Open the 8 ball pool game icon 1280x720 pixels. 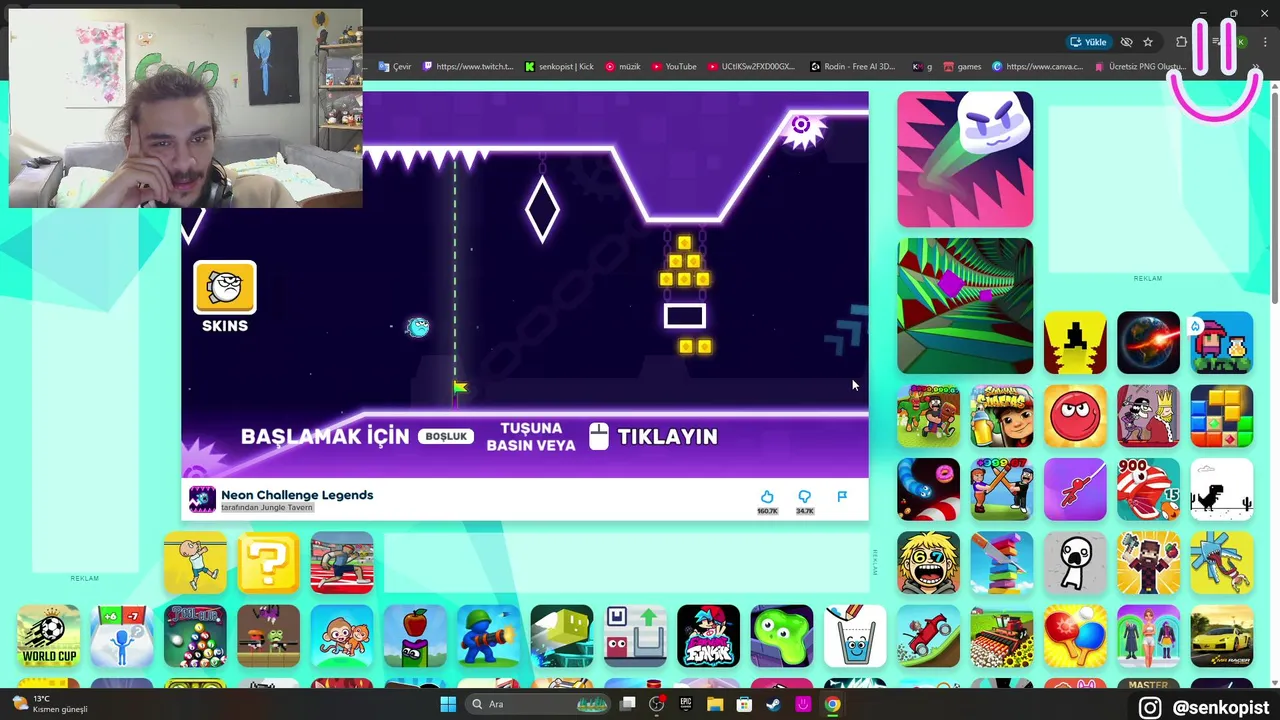click(x=195, y=636)
